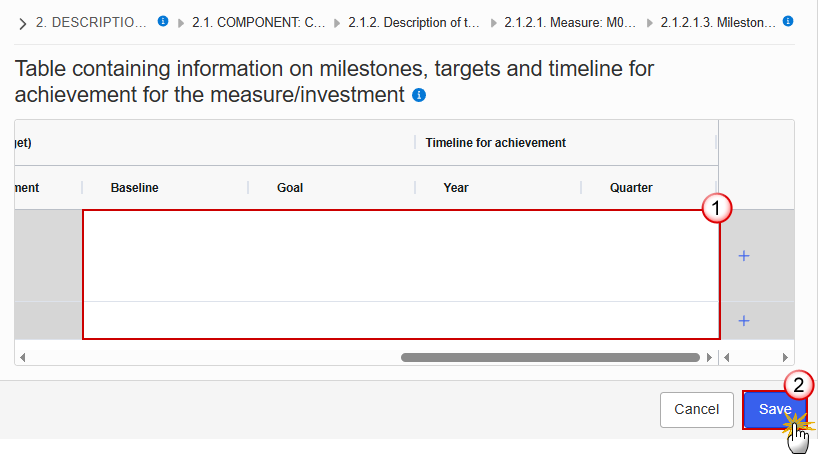Click the table horizontal scrollbar thumb
The width and height of the screenshot is (819, 456).
(550, 357)
